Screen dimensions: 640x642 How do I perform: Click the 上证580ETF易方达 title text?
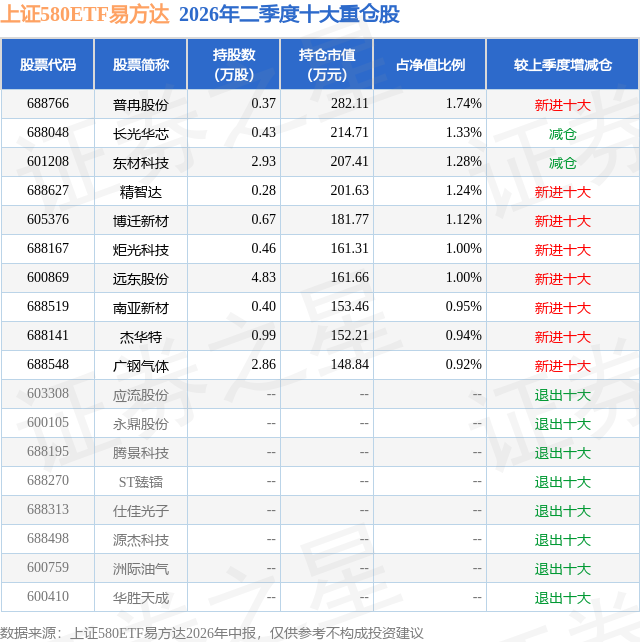click(85, 14)
